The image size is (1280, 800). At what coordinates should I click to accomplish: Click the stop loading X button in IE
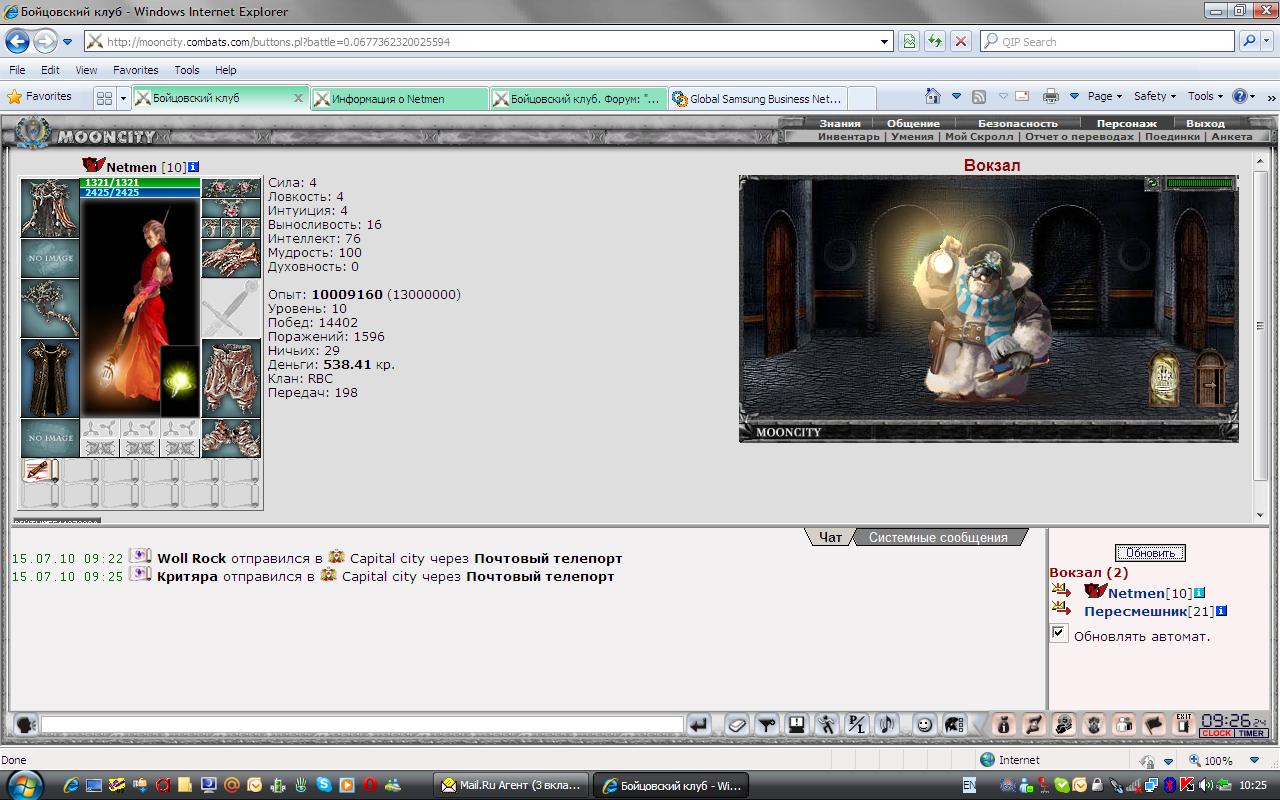960,42
